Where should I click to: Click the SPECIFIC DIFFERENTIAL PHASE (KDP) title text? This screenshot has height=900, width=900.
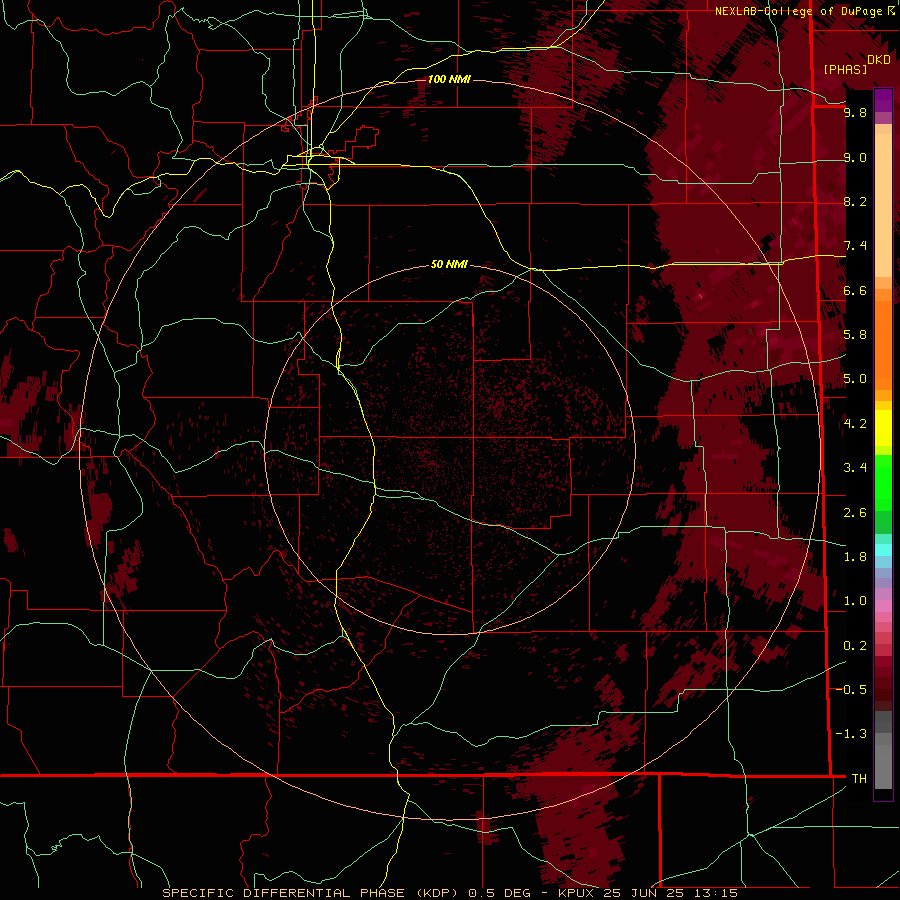[x=310, y=893]
